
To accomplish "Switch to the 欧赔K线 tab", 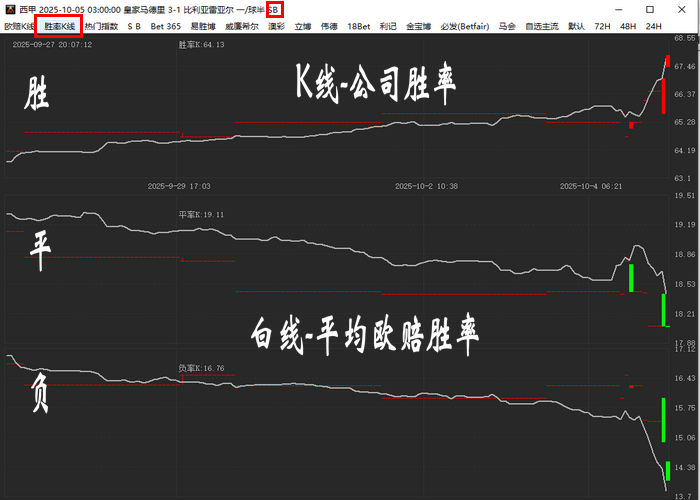I will [x=19, y=25].
